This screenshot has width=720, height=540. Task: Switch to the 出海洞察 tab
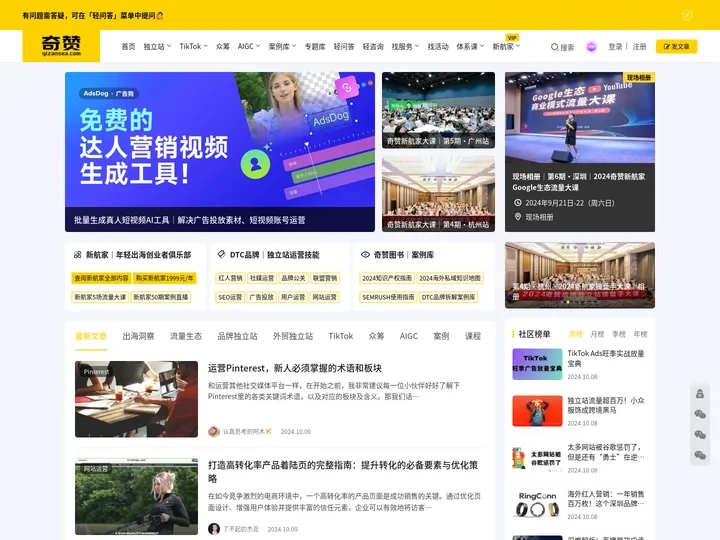click(138, 336)
